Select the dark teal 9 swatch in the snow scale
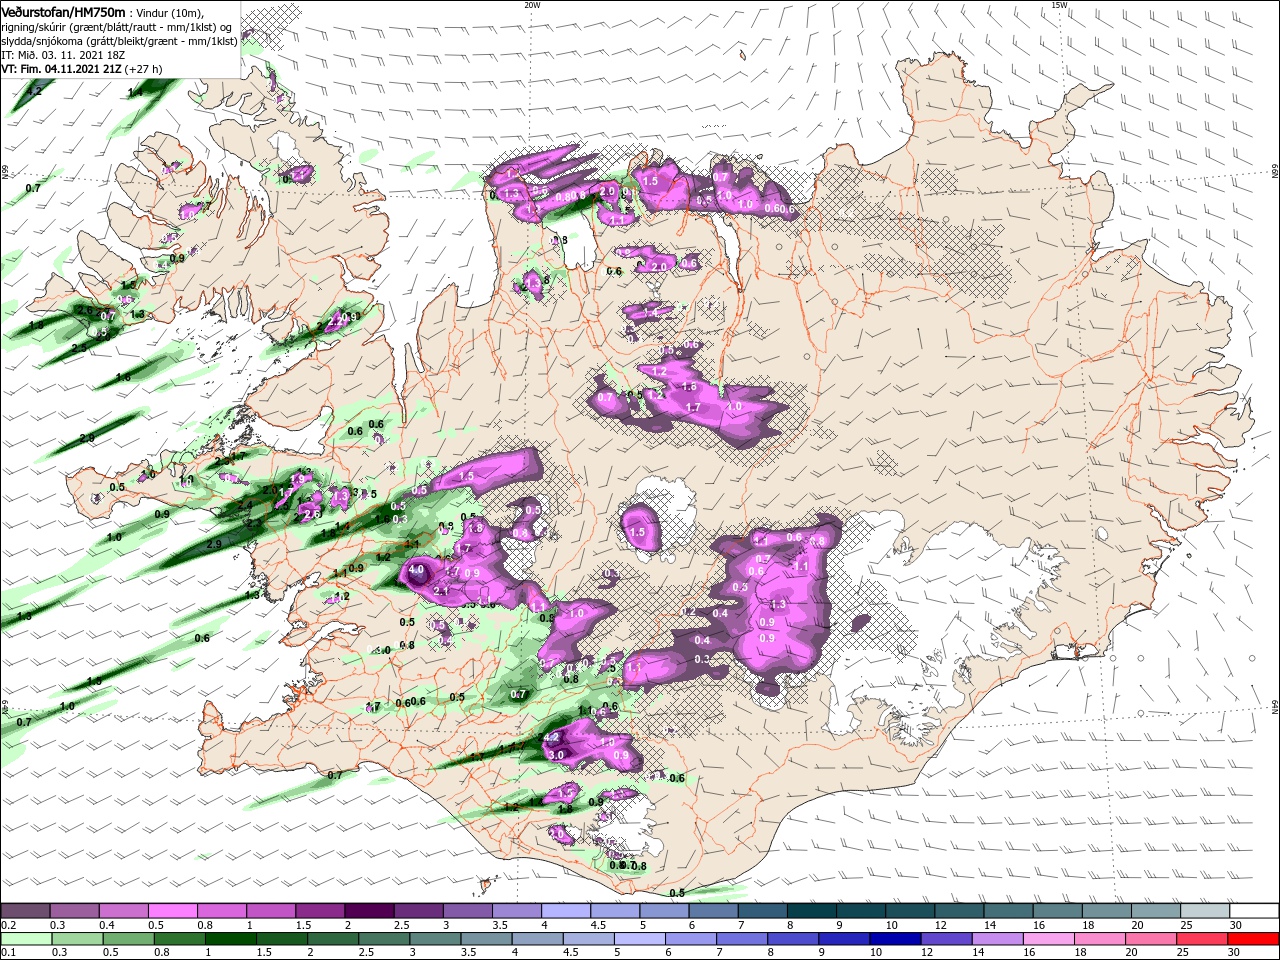 click(x=861, y=910)
